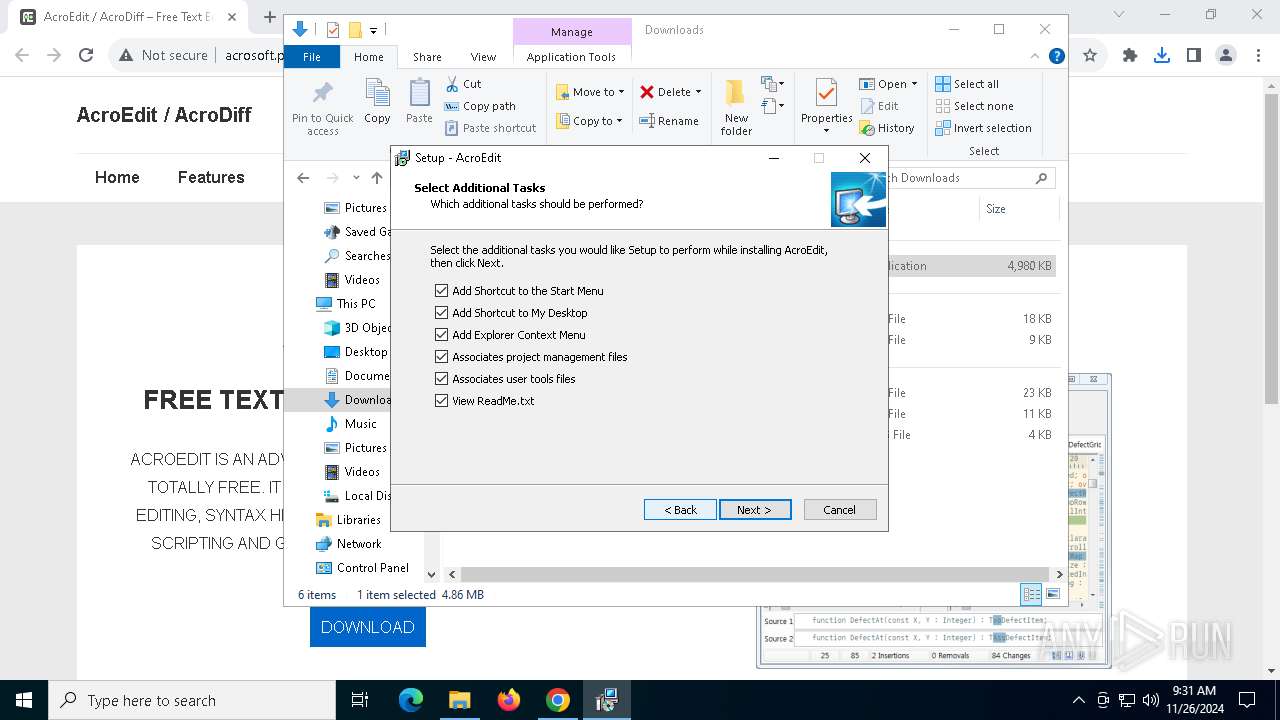This screenshot has height=720, width=1280.
Task: Click search magnifier in Downloads search box
Action: click(1041, 178)
